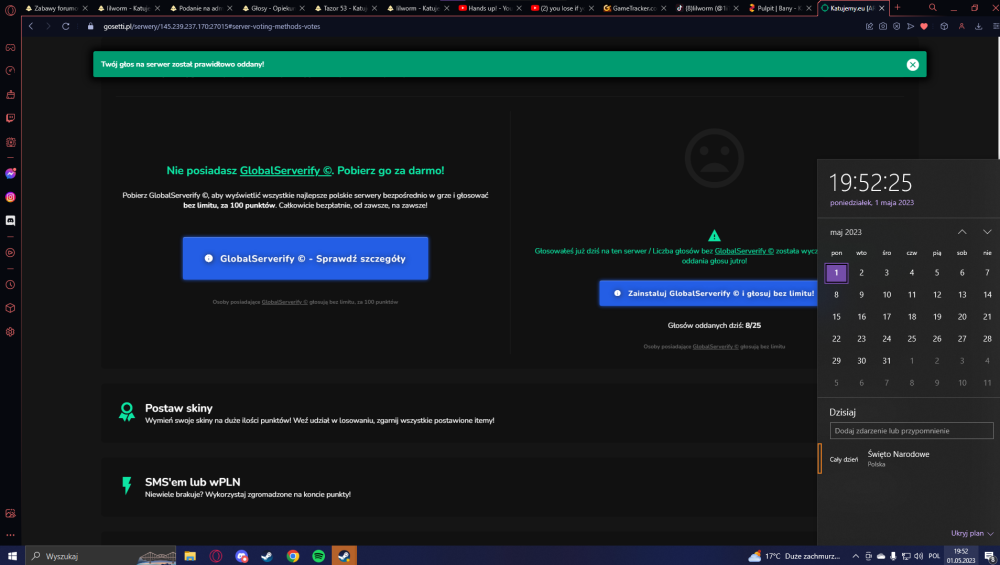
Task: Go to next month in calendar
Action: (987, 232)
